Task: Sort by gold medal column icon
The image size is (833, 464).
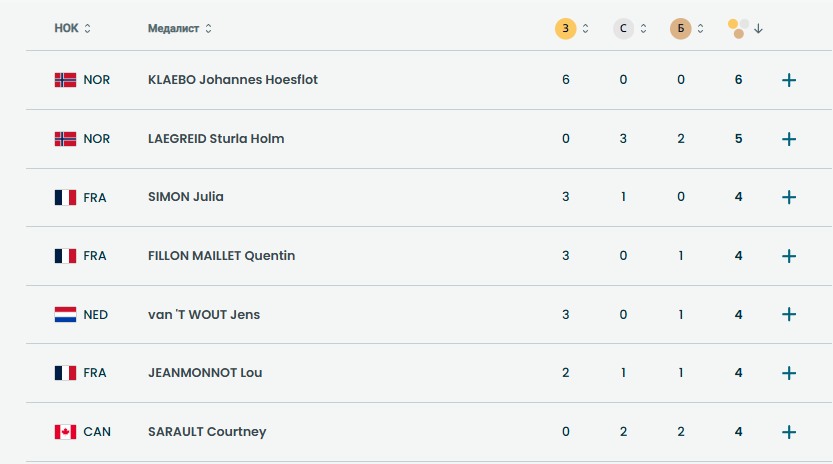Action: [x=566, y=29]
